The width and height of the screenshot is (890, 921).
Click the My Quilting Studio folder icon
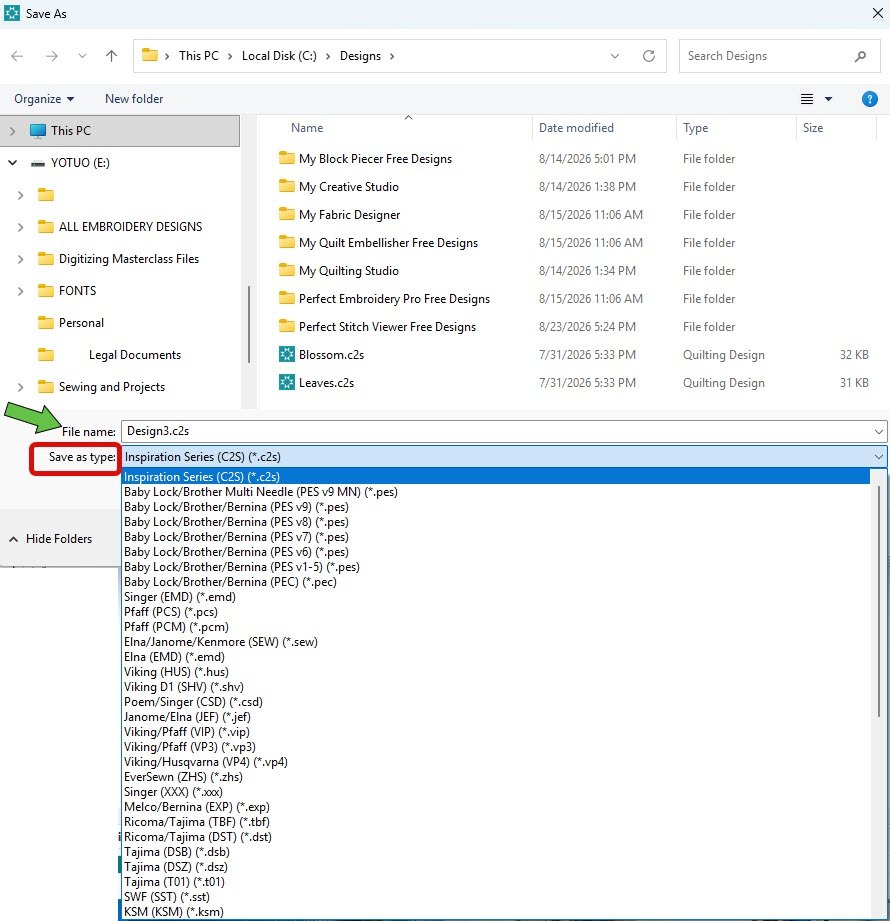pyautogui.click(x=287, y=270)
